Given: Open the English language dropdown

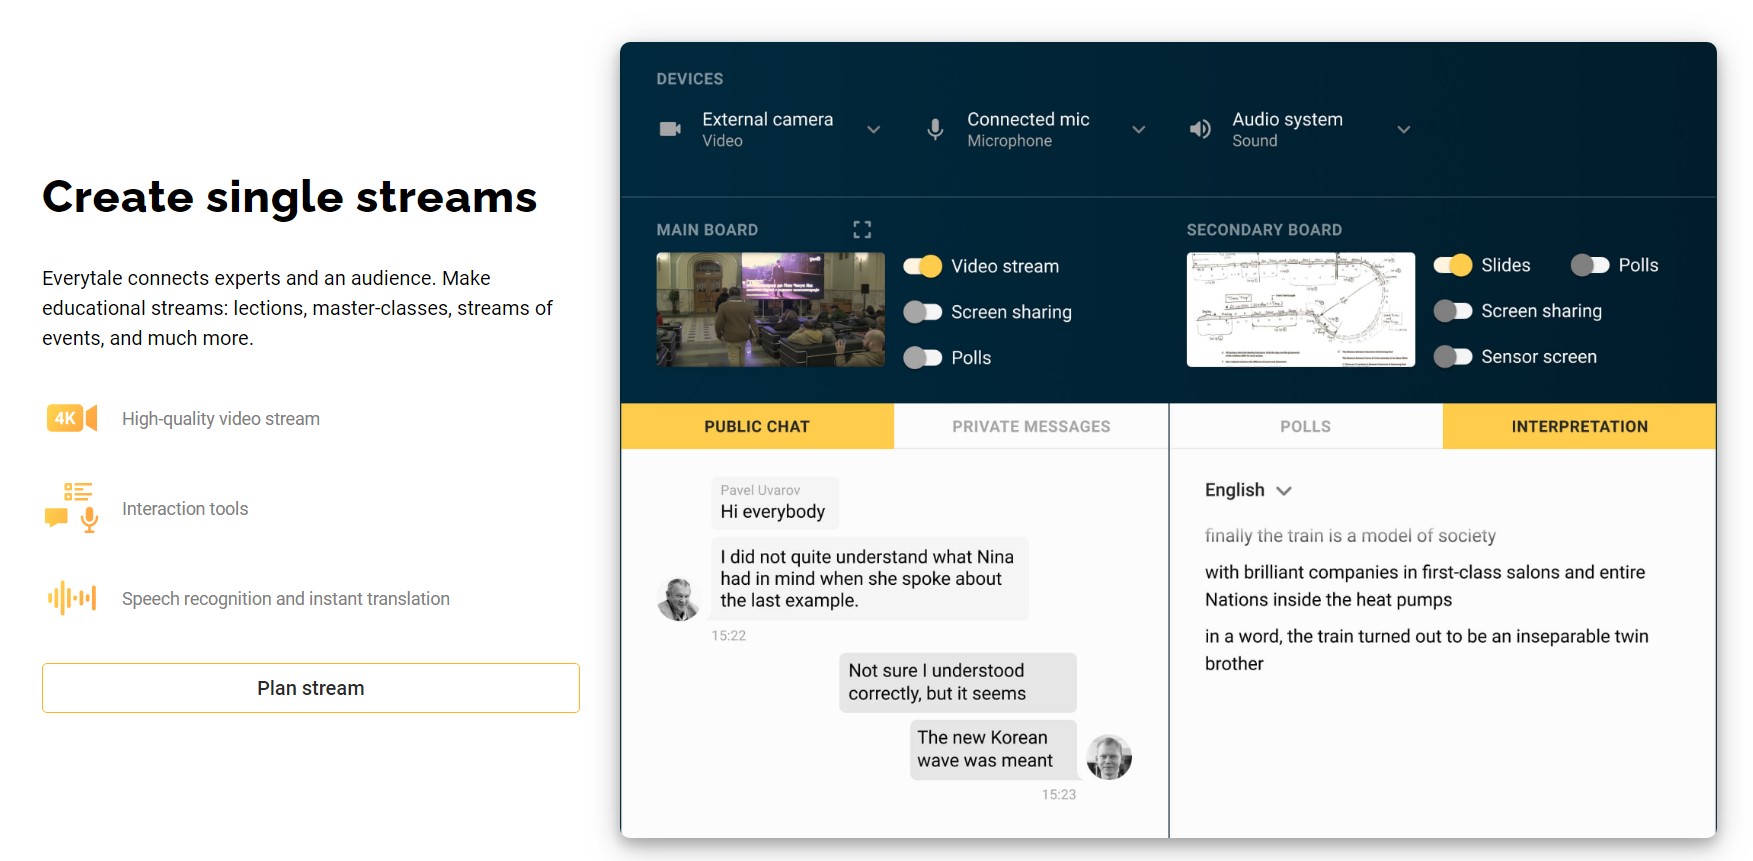Looking at the screenshot, I should pyautogui.click(x=1248, y=490).
